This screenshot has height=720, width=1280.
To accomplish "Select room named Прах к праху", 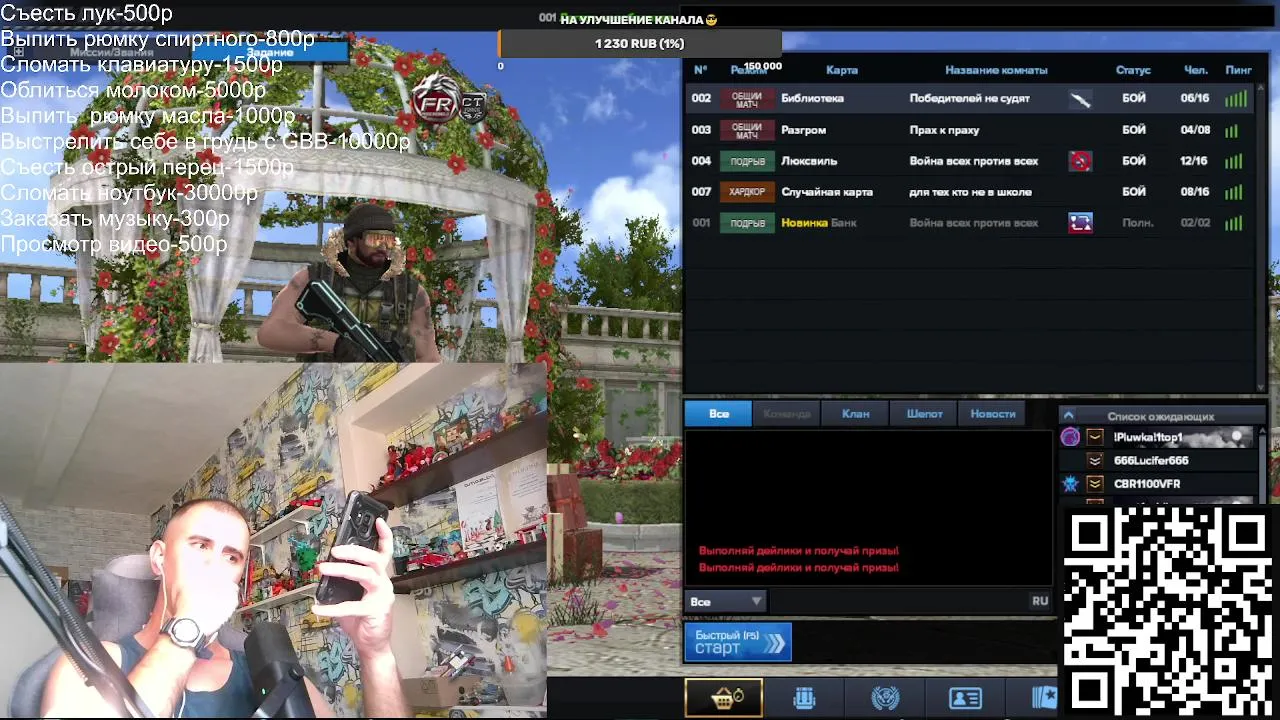I will tap(944, 130).
